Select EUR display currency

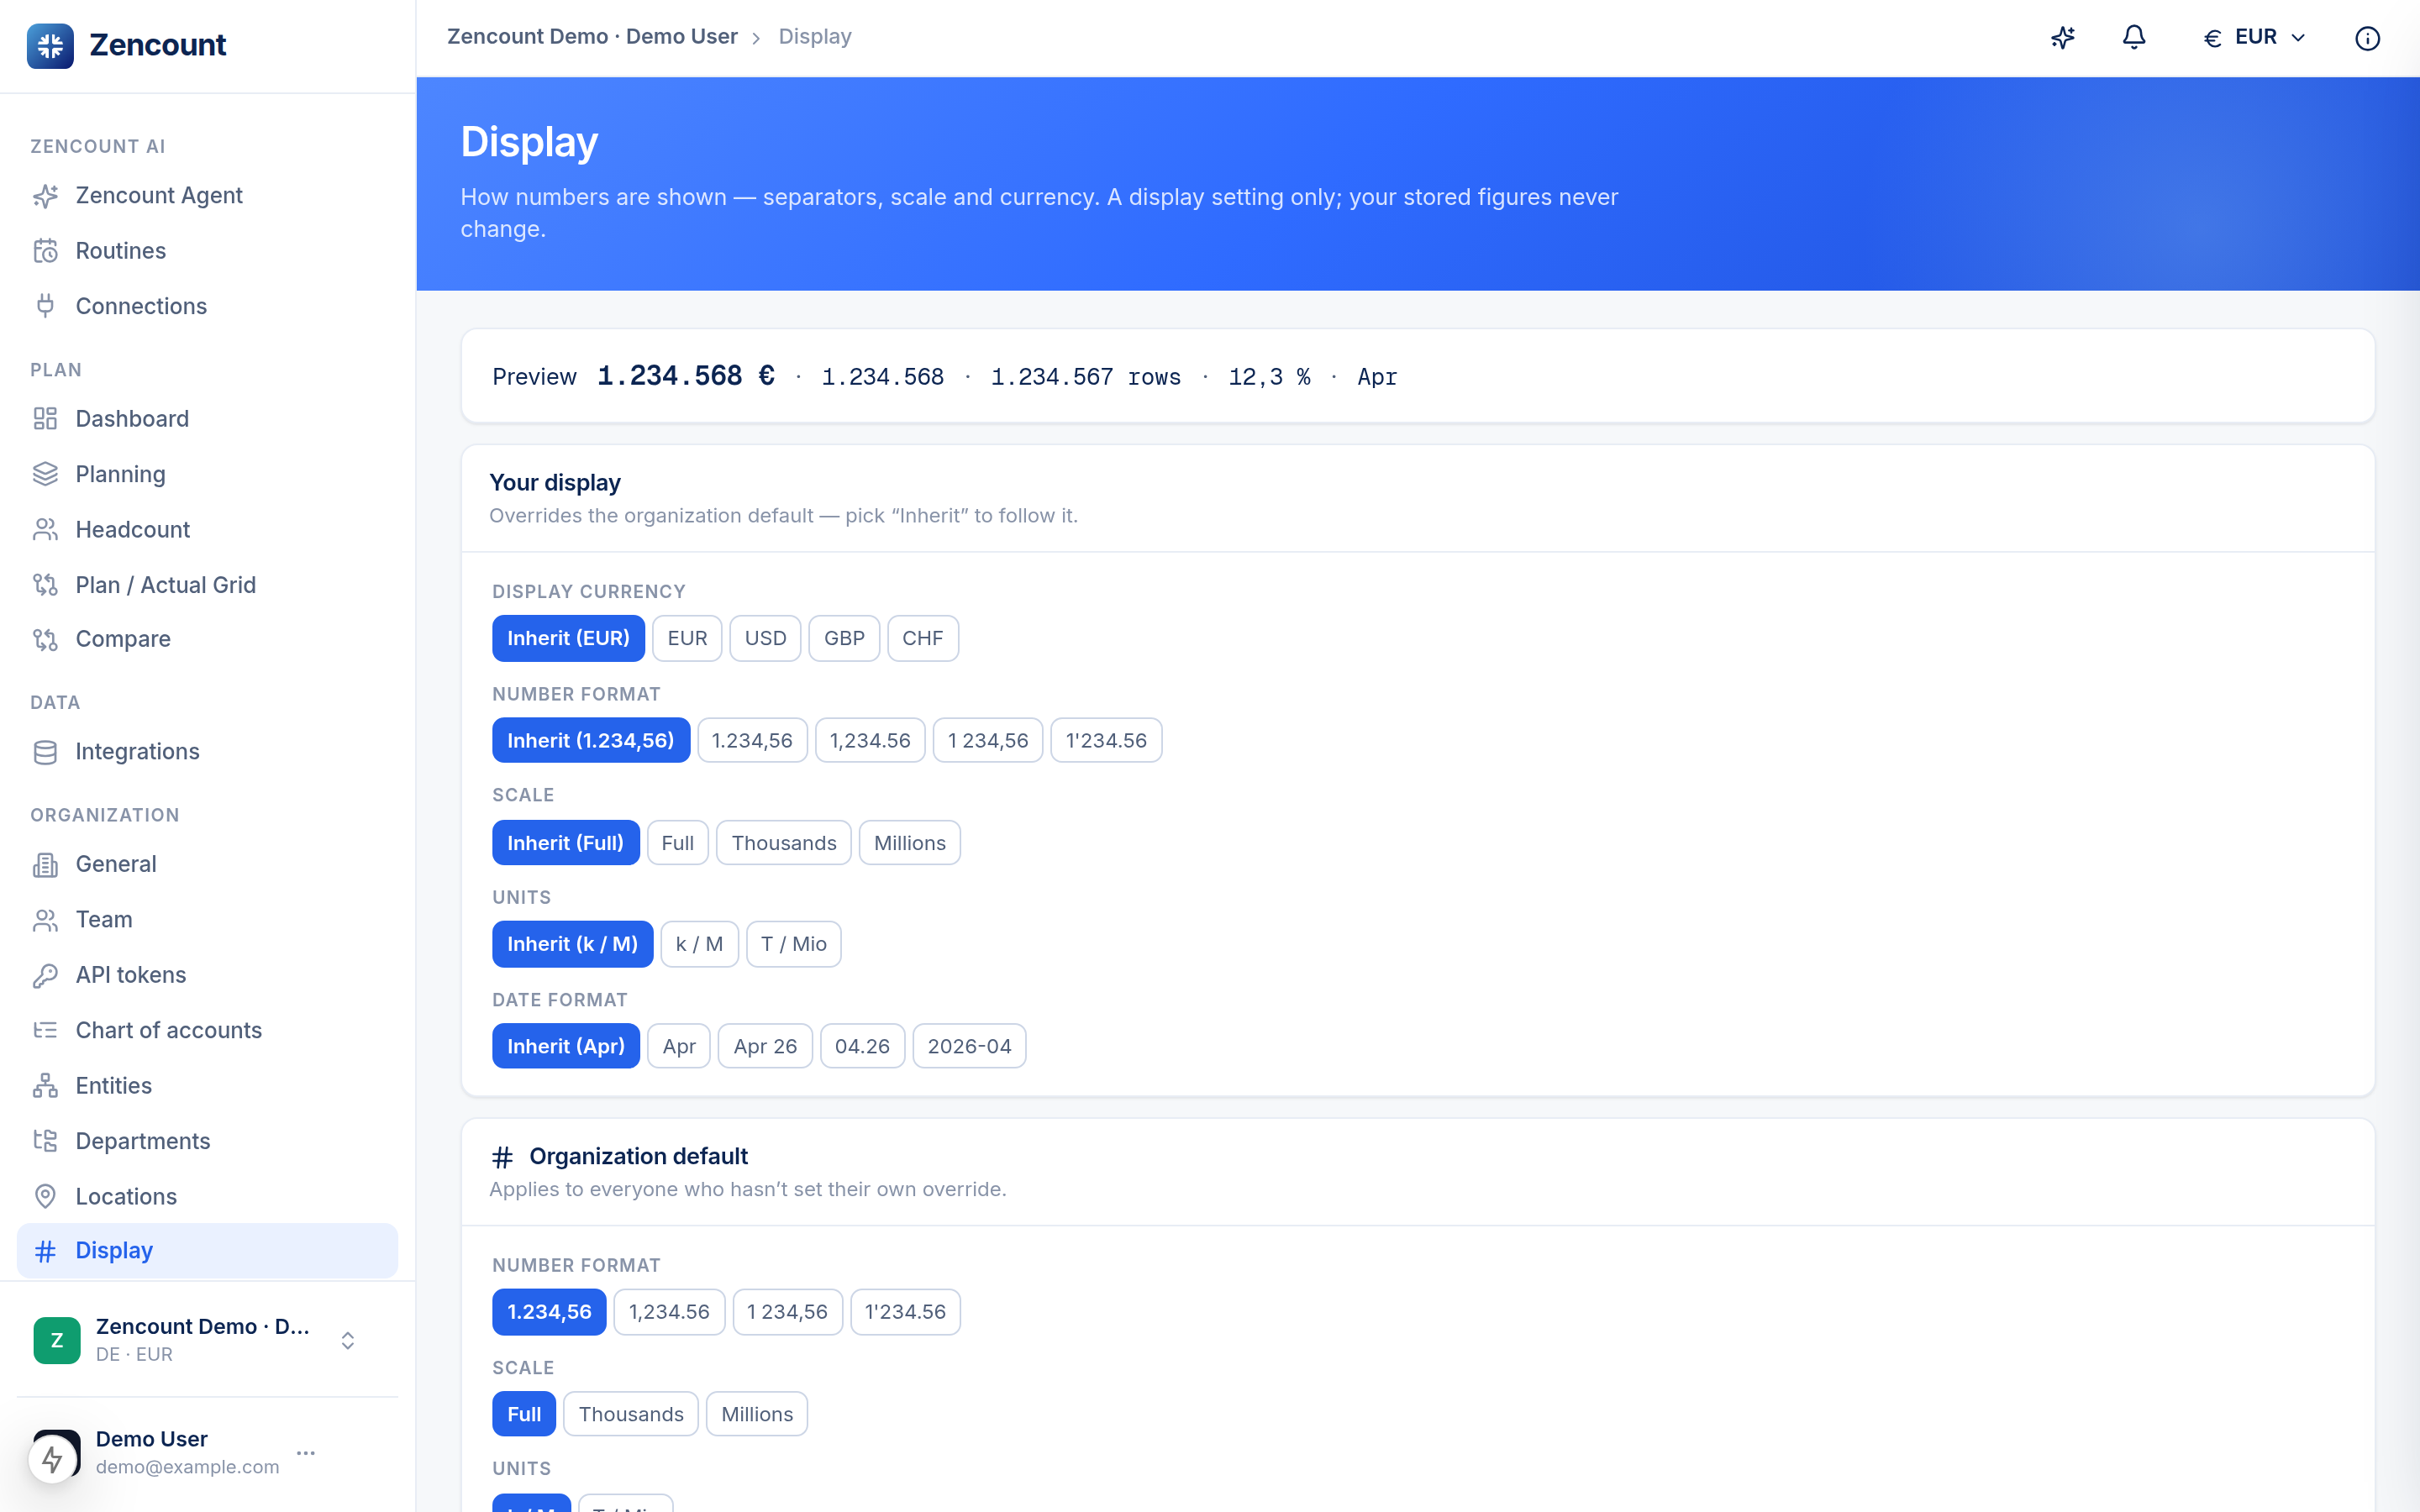point(687,638)
